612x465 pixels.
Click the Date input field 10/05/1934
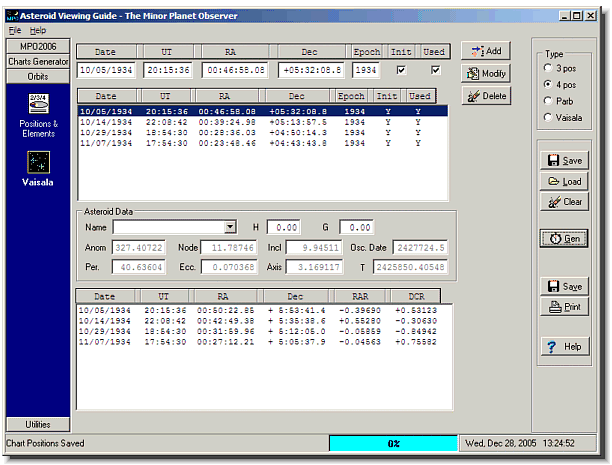106,70
